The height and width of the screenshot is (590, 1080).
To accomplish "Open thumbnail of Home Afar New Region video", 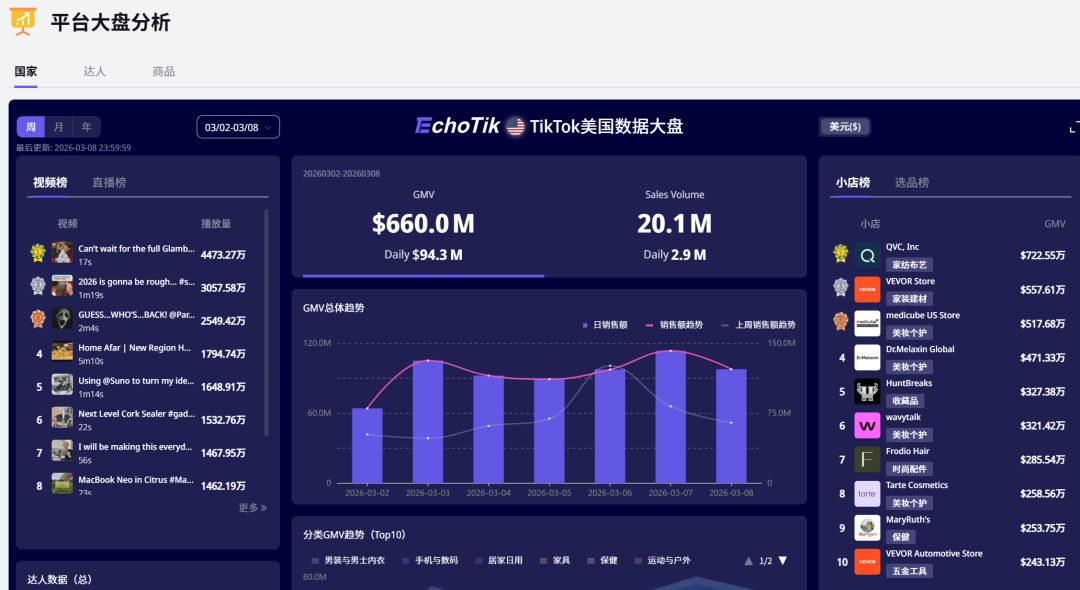I will point(62,352).
